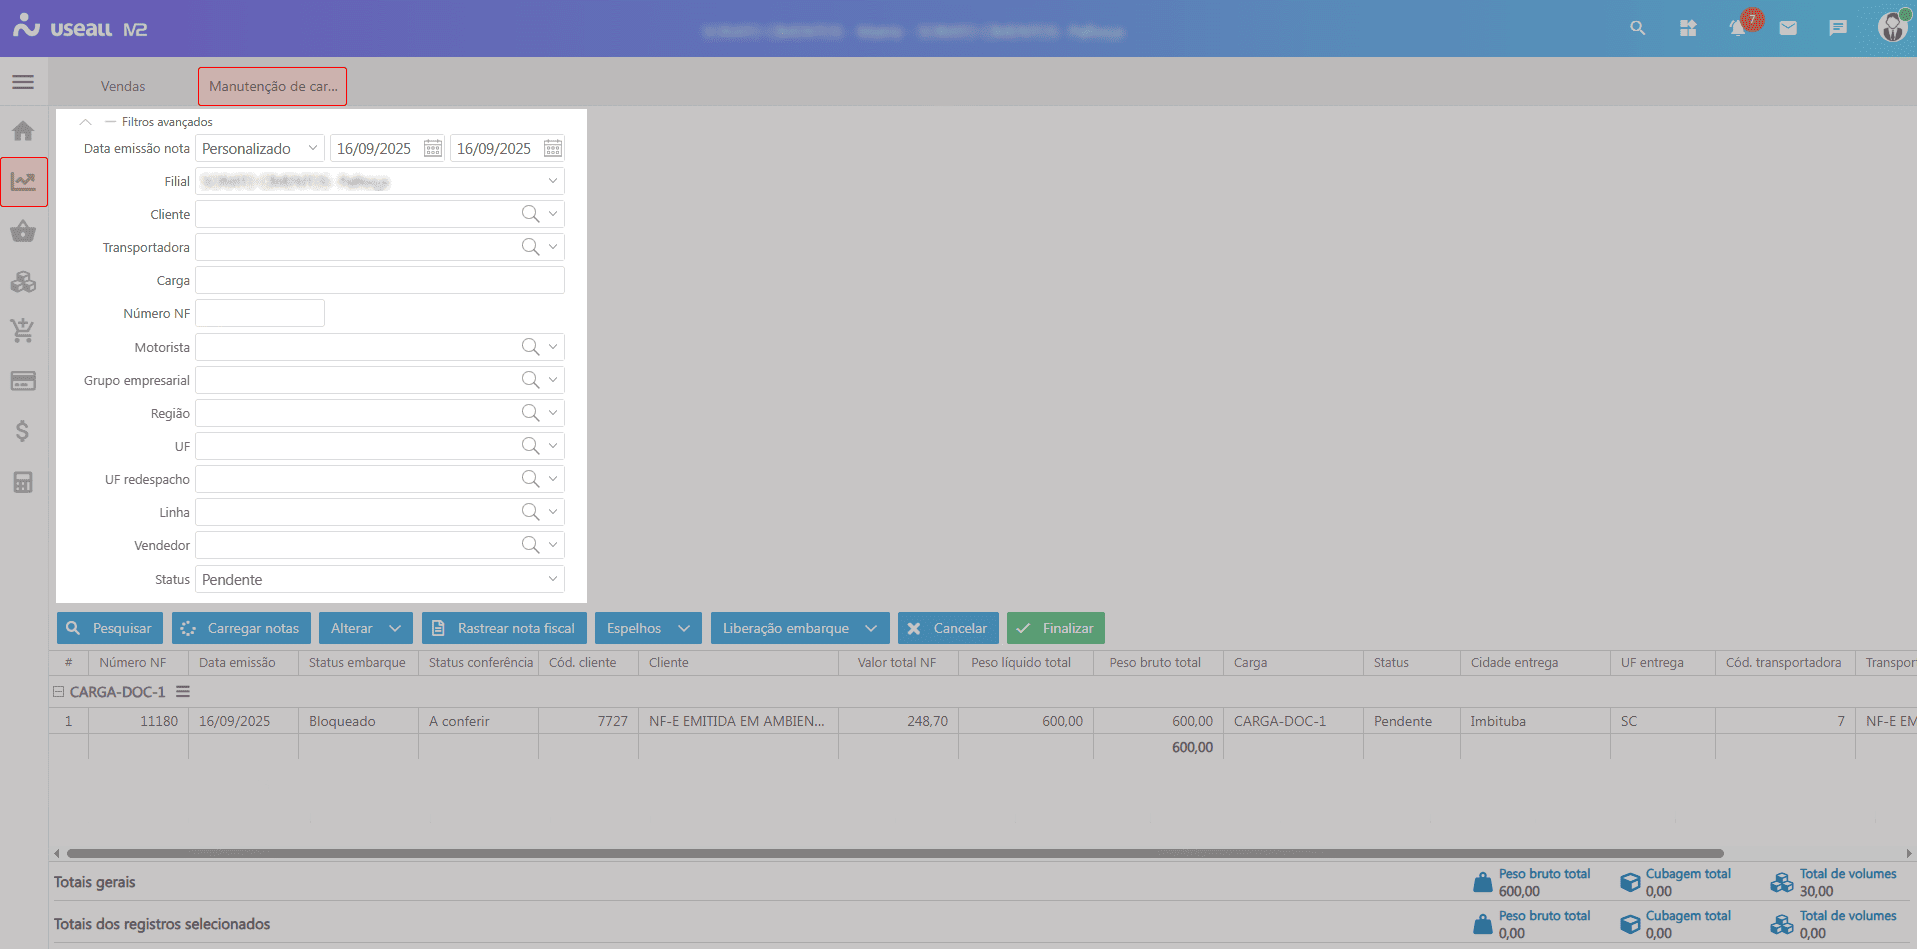Expand the Liberação embarque dropdown button
The height and width of the screenshot is (949, 1917).
870,628
